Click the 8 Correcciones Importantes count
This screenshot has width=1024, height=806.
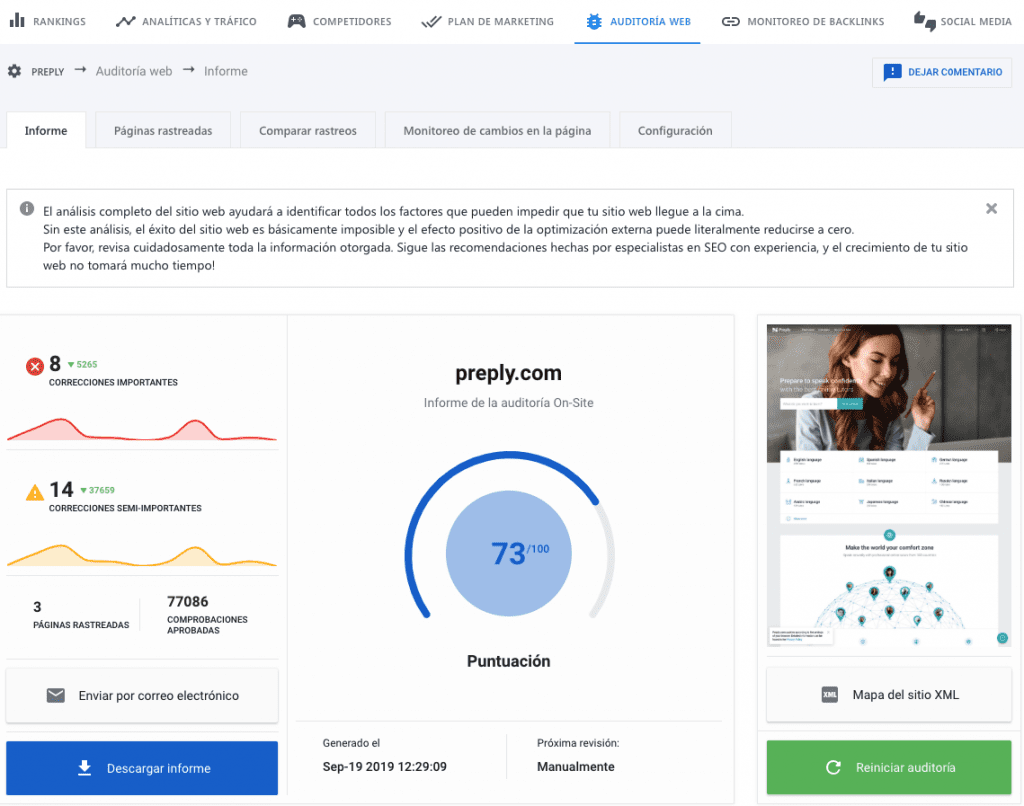pos(55,364)
